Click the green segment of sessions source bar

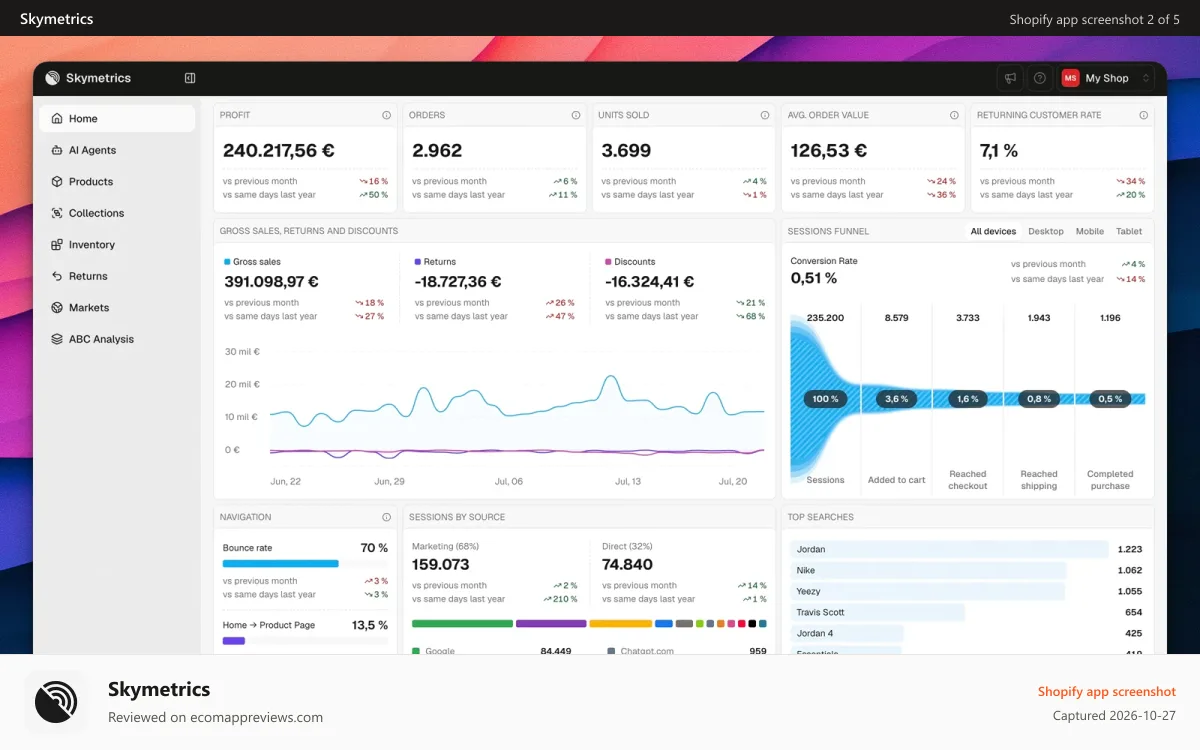coord(462,624)
